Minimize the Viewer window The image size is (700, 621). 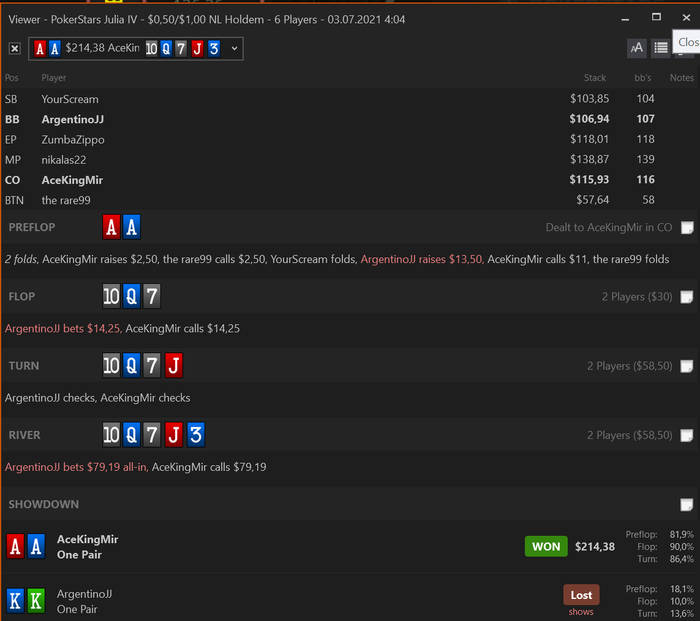(625, 18)
